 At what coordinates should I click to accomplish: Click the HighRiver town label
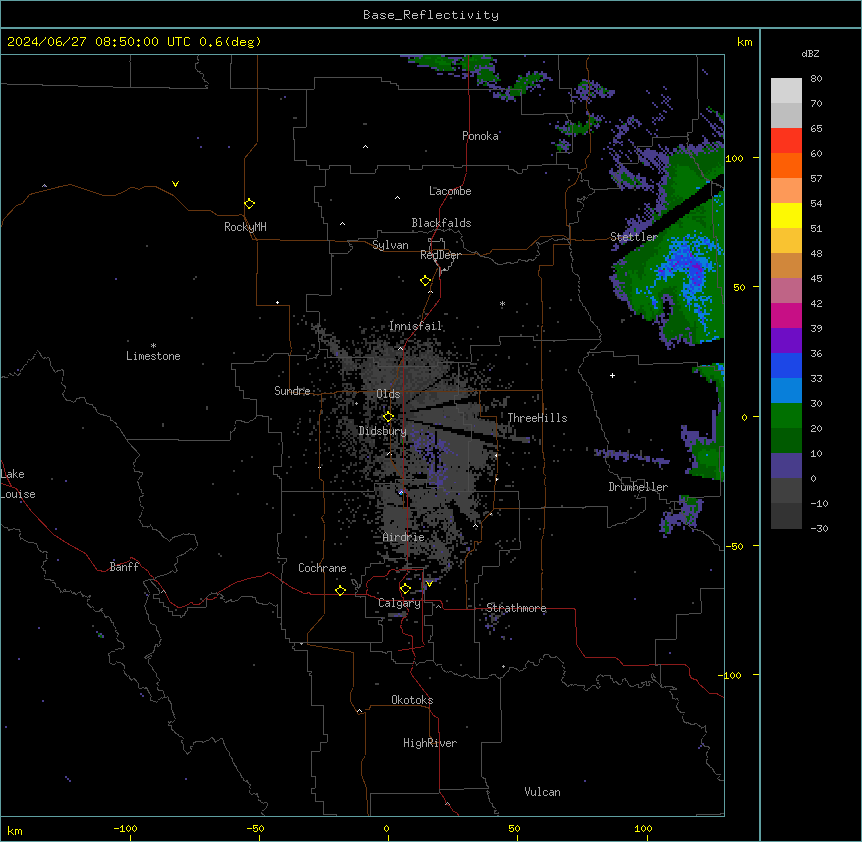(x=430, y=743)
